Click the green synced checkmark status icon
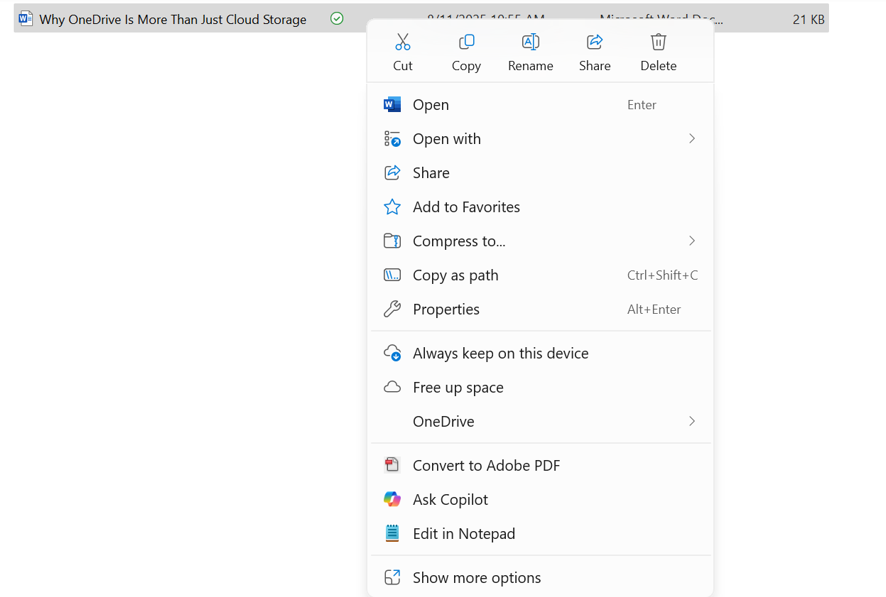 click(337, 19)
